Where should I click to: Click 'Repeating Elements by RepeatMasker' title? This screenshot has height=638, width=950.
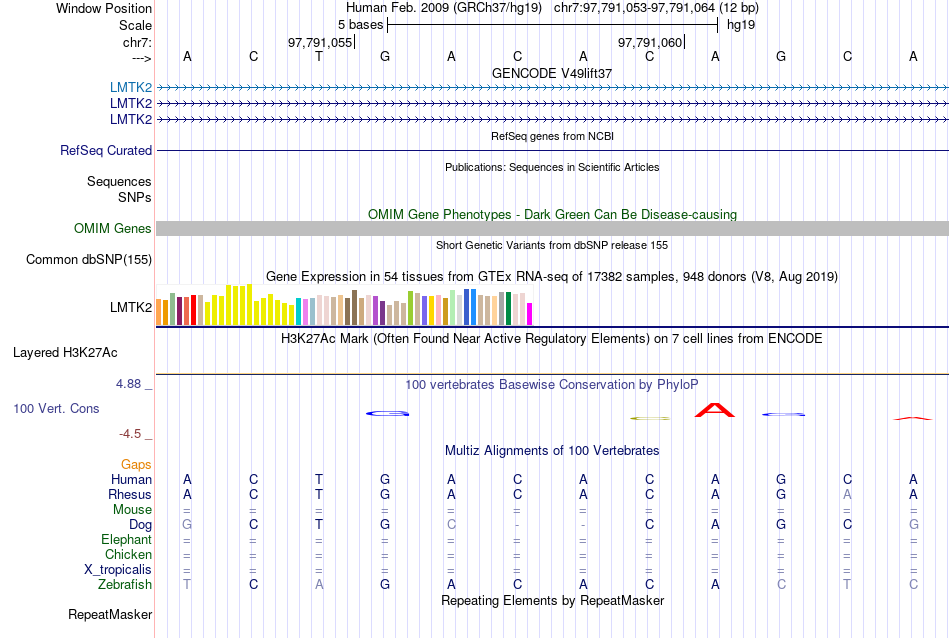point(553,600)
